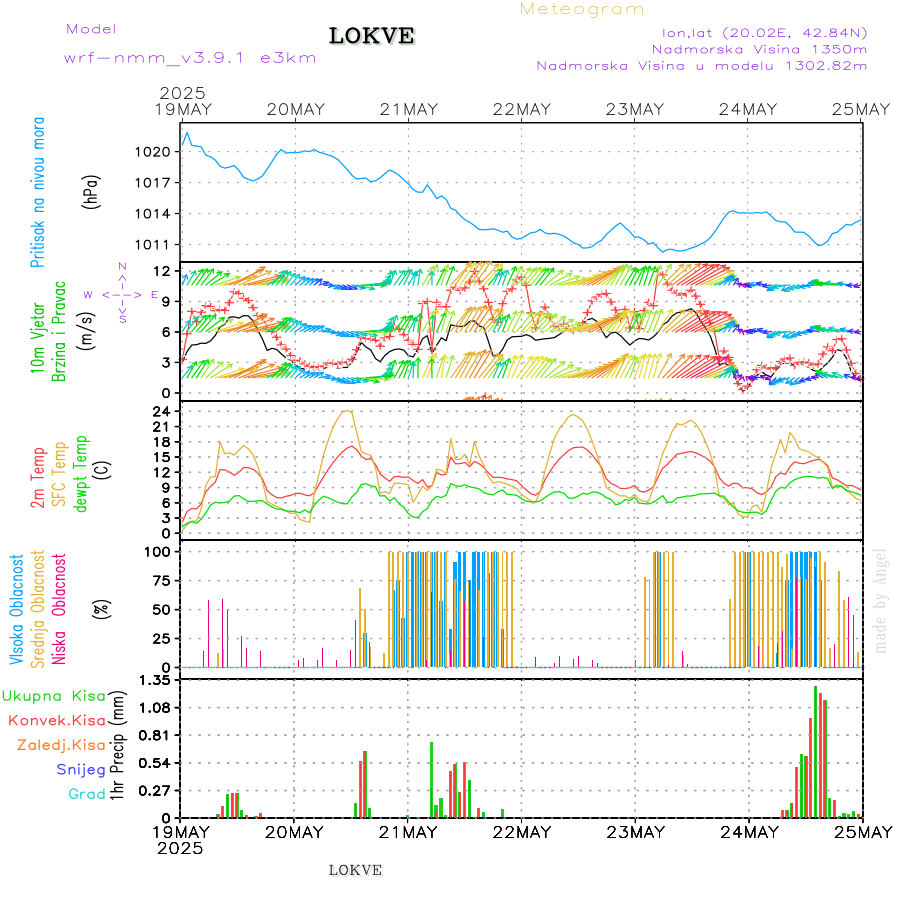Select the Nadmorska Visina u modelu text
Screen dimensions: 900x900
[701, 66]
